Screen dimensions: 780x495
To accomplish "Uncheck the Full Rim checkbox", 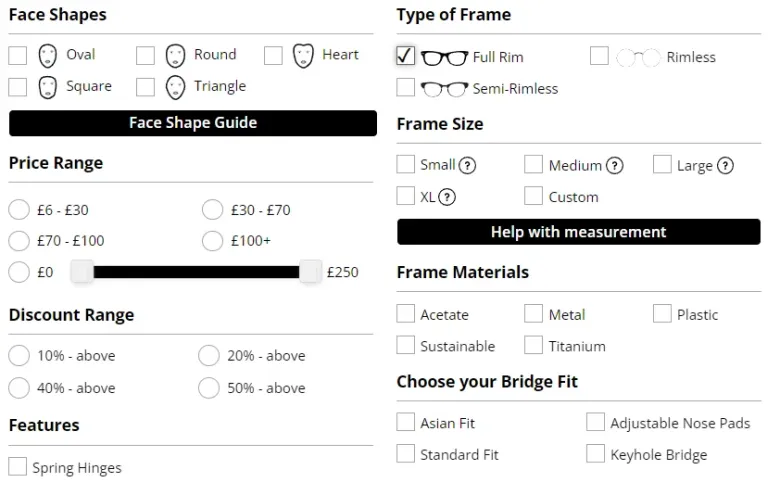I will point(405,56).
